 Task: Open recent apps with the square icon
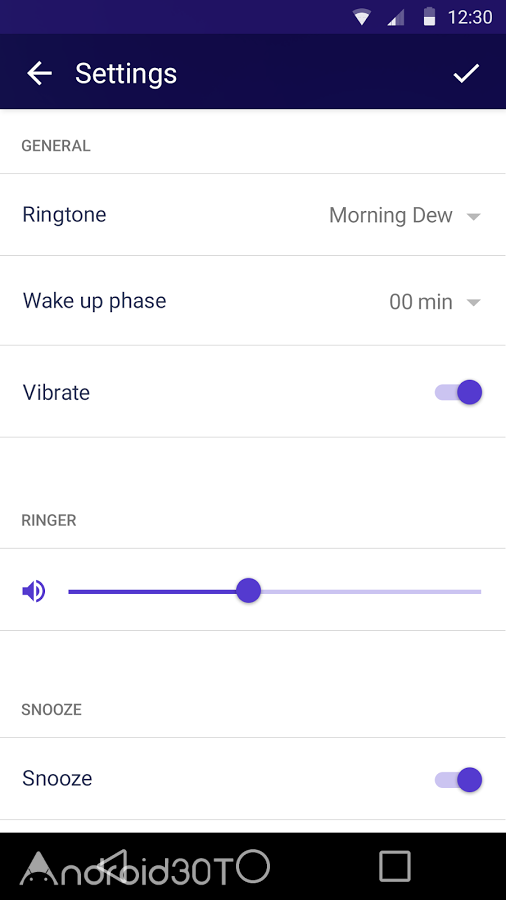coord(395,866)
